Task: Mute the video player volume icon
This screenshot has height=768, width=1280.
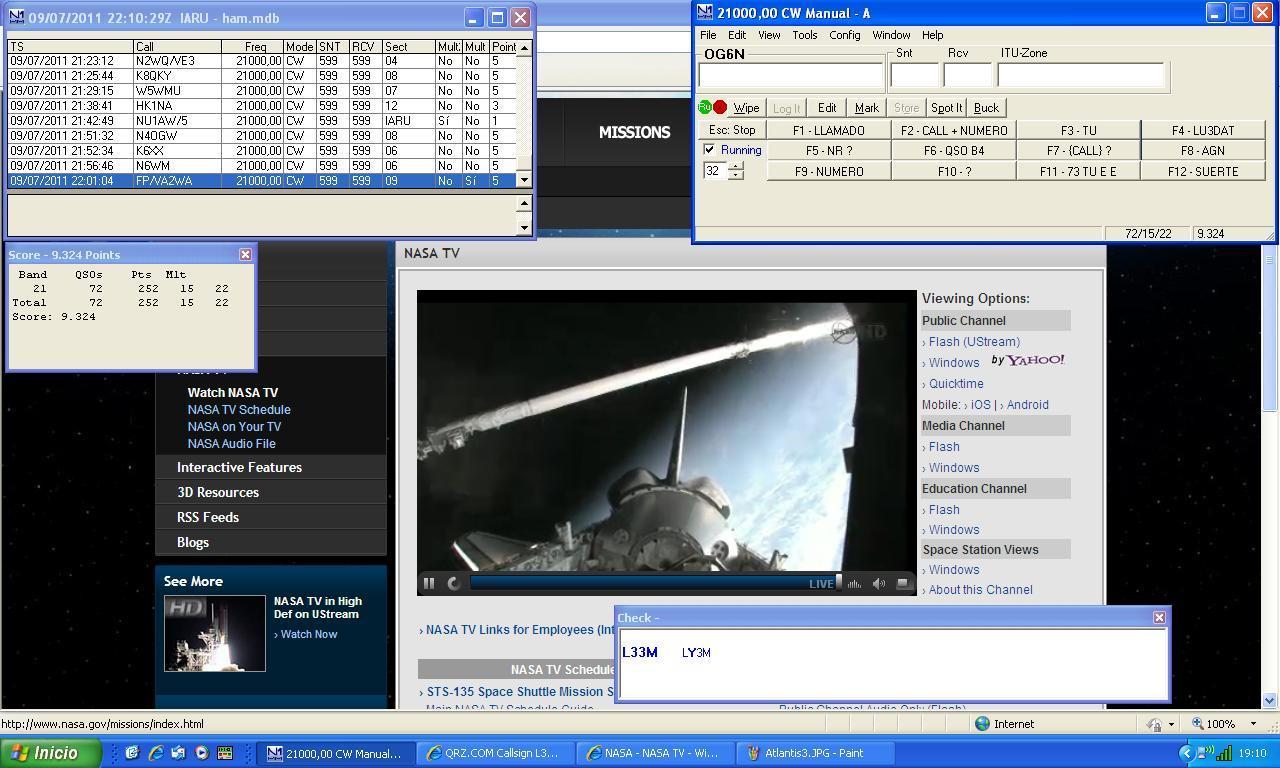Action: point(878,583)
